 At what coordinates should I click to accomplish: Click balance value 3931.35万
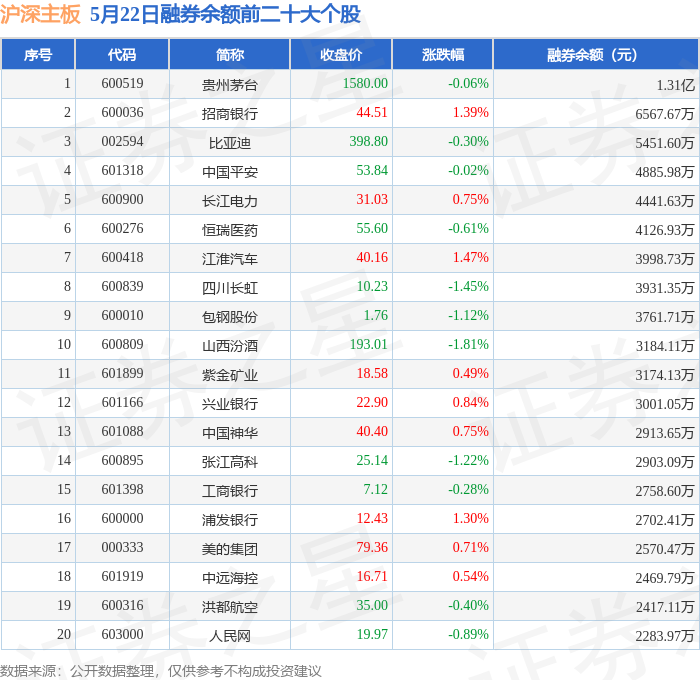665,288
